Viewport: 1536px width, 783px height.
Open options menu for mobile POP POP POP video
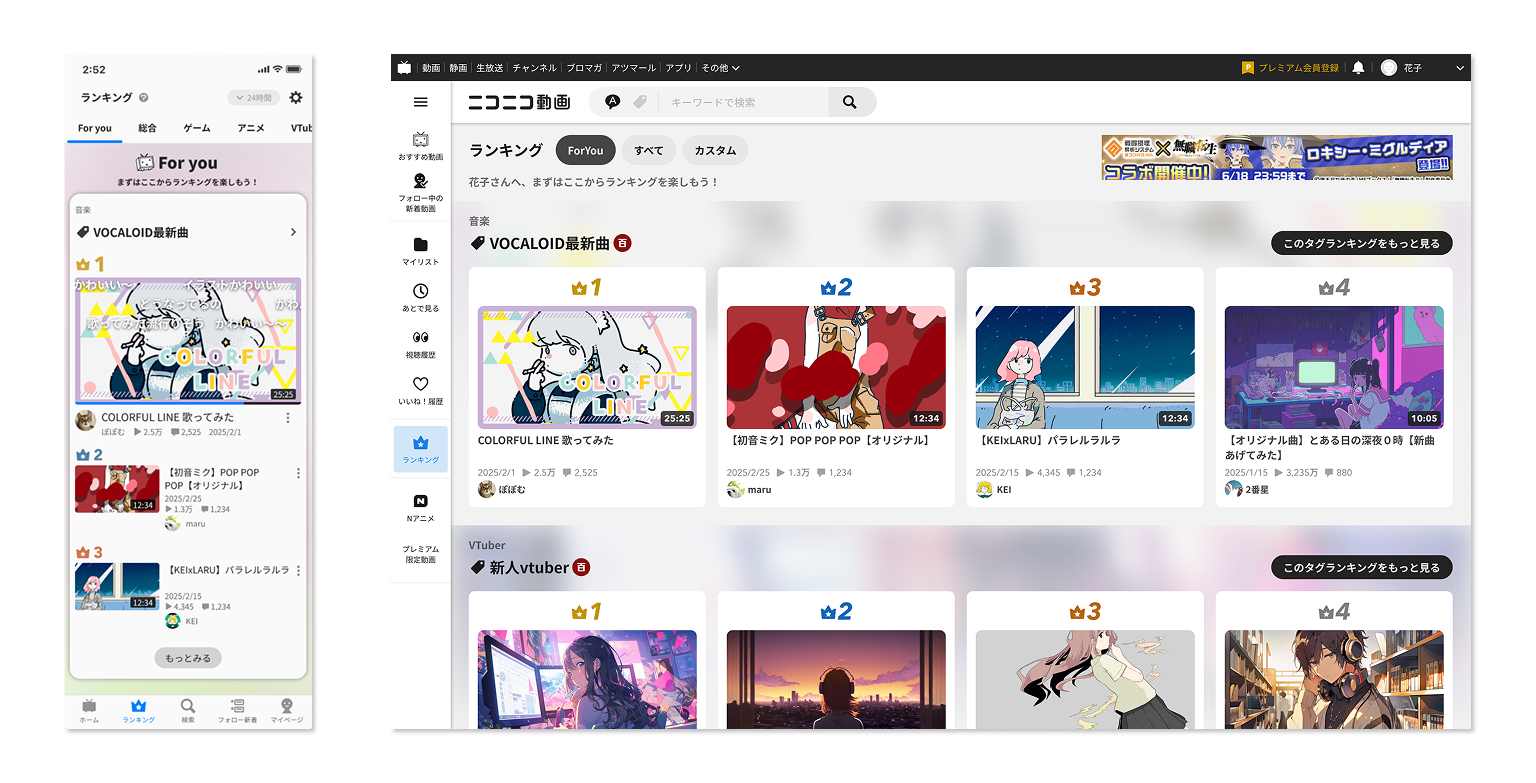298,473
